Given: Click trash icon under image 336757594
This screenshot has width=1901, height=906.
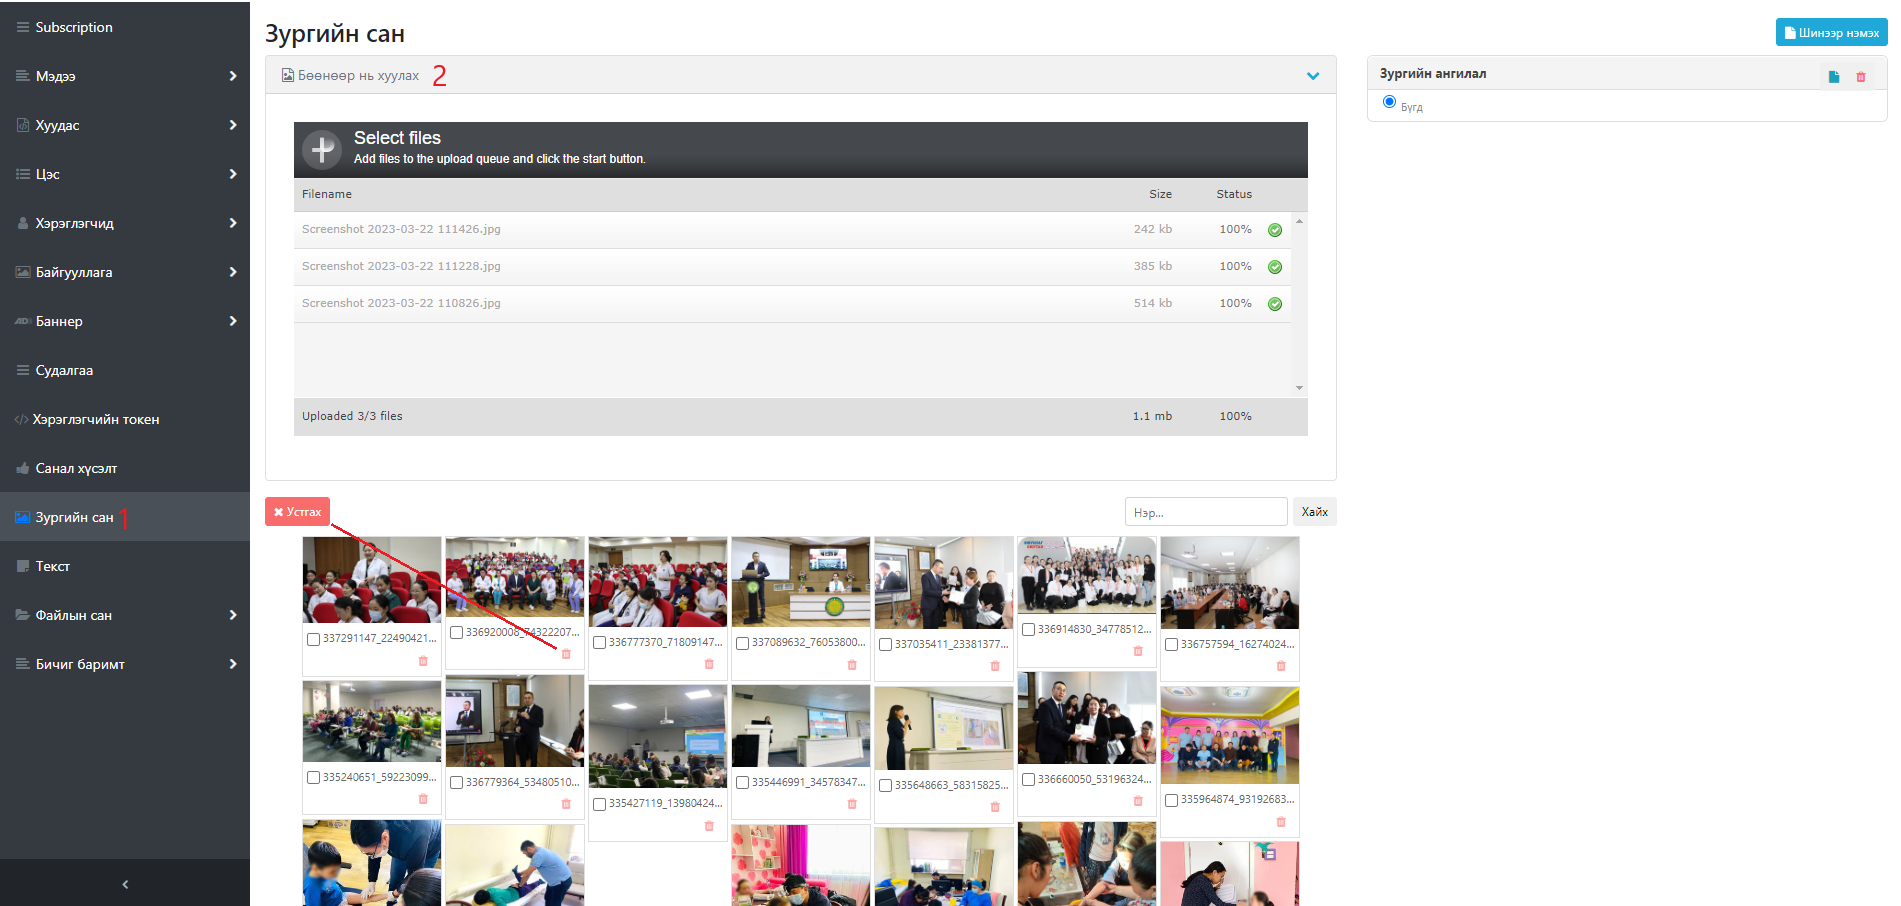Looking at the screenshot, I should tap(1281, 666).
